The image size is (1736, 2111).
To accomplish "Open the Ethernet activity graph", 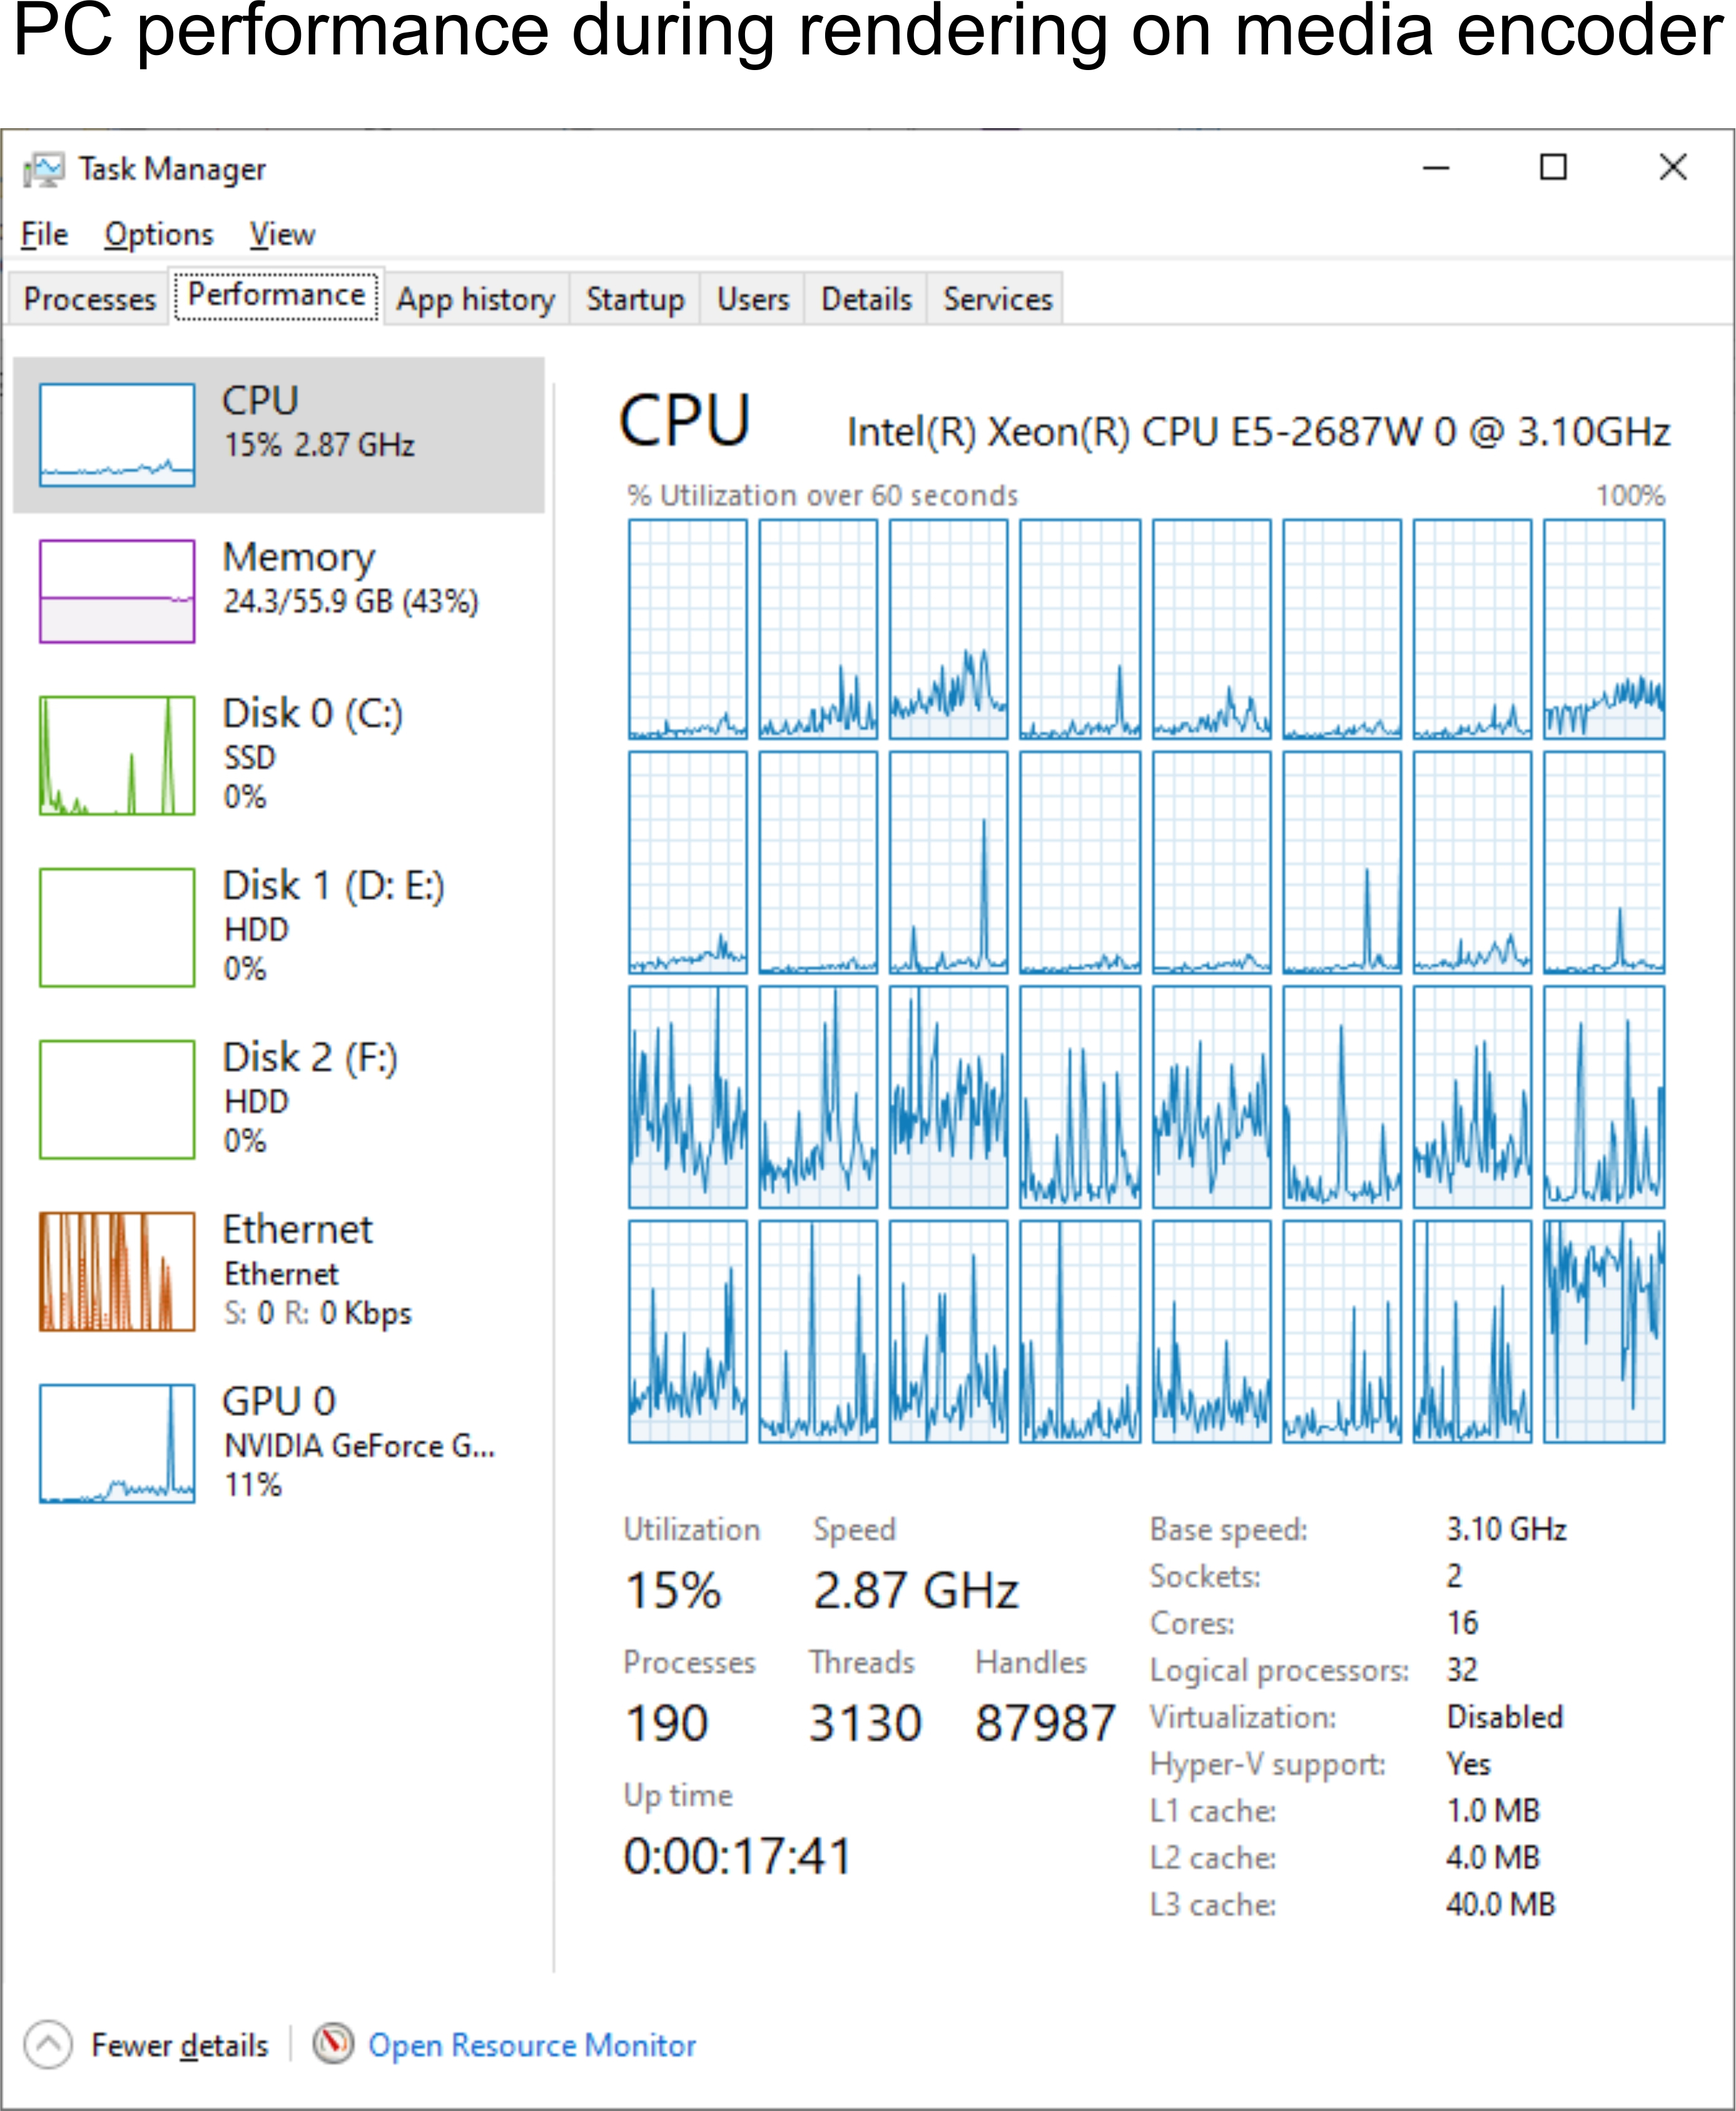I will tap(117, 1271).
